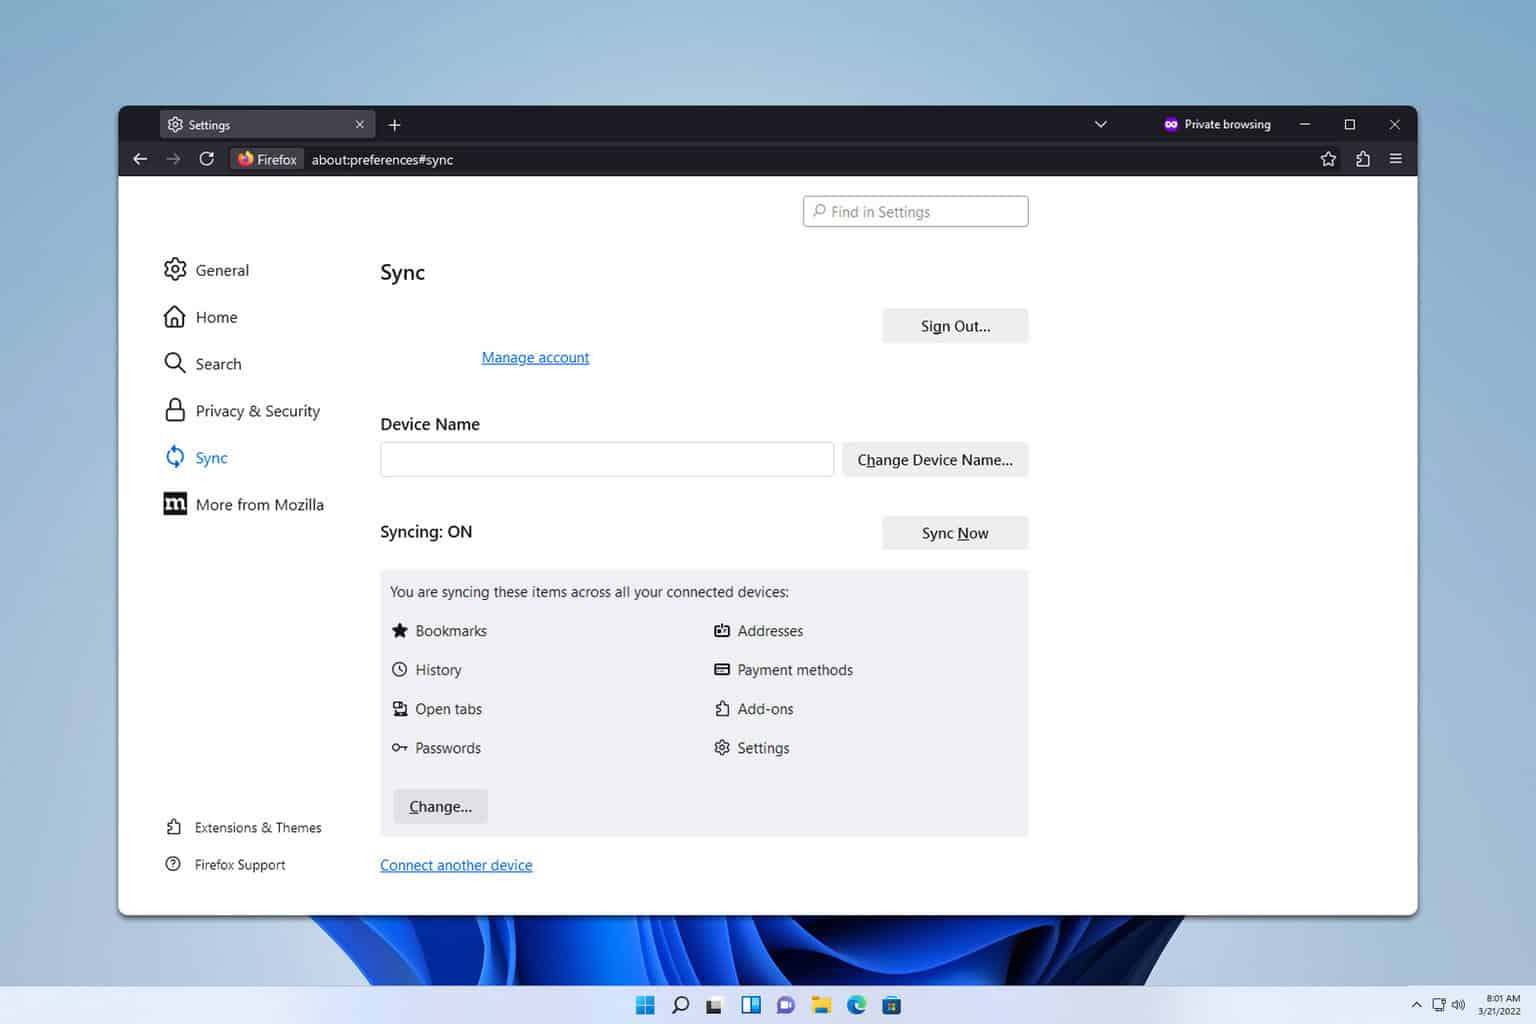The image size is (1536, 1024).
Task: Click the volume speaker tray icon
Action: [1458, 1005]
